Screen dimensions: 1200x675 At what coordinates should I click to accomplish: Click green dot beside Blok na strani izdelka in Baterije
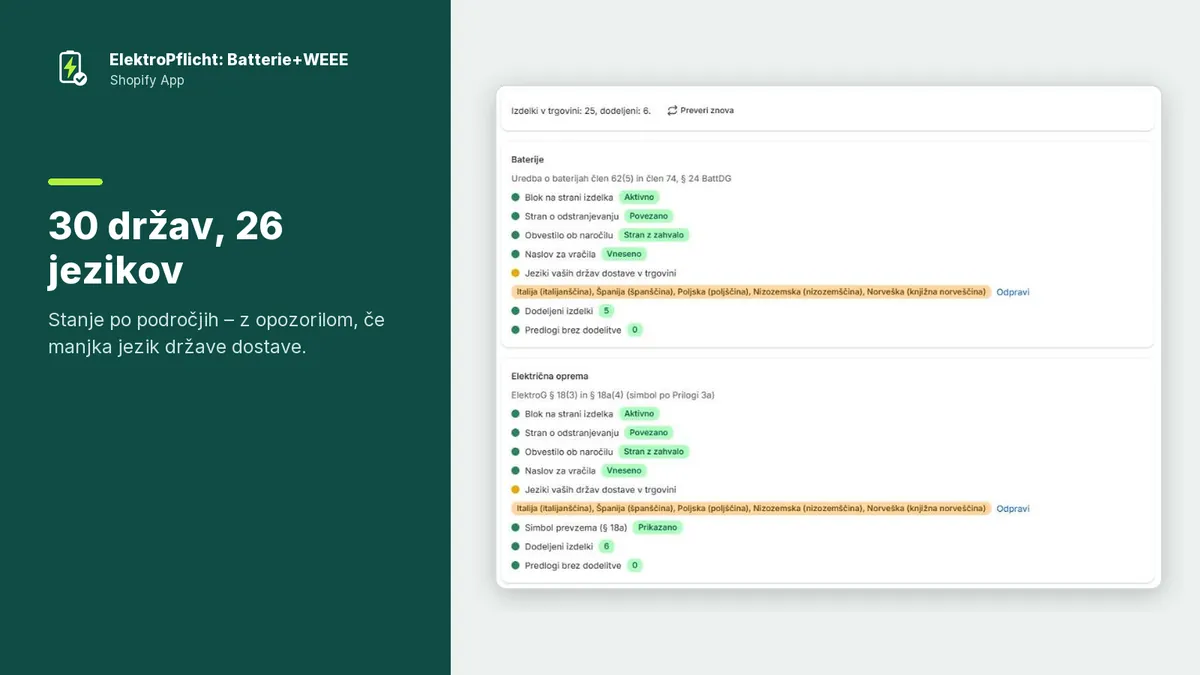pos(516,198)
